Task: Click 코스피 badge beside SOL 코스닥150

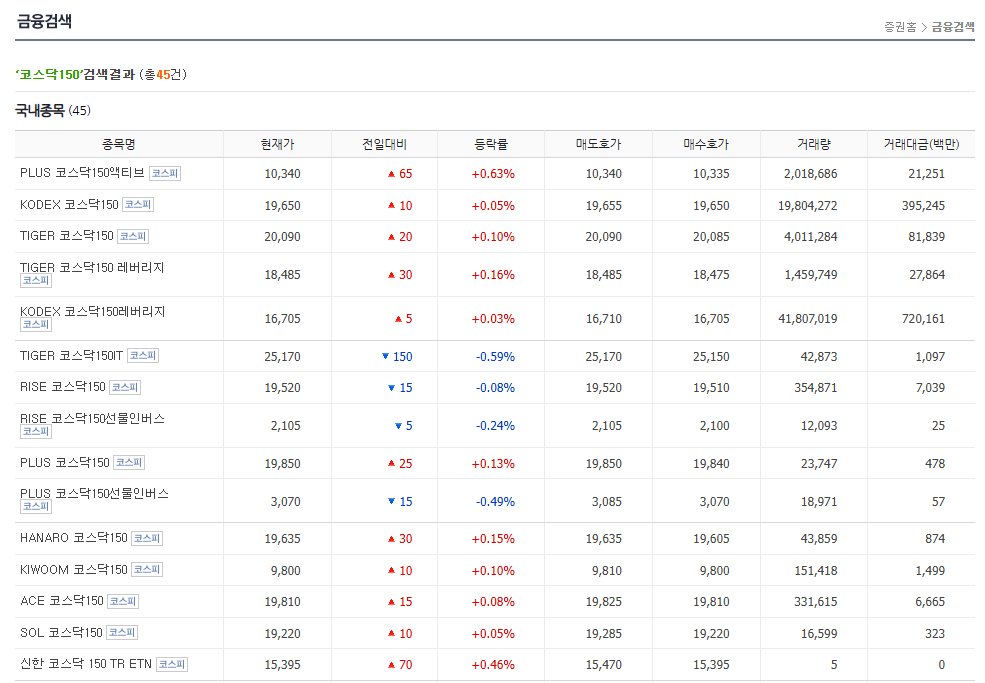Action: tap(122, 633)
